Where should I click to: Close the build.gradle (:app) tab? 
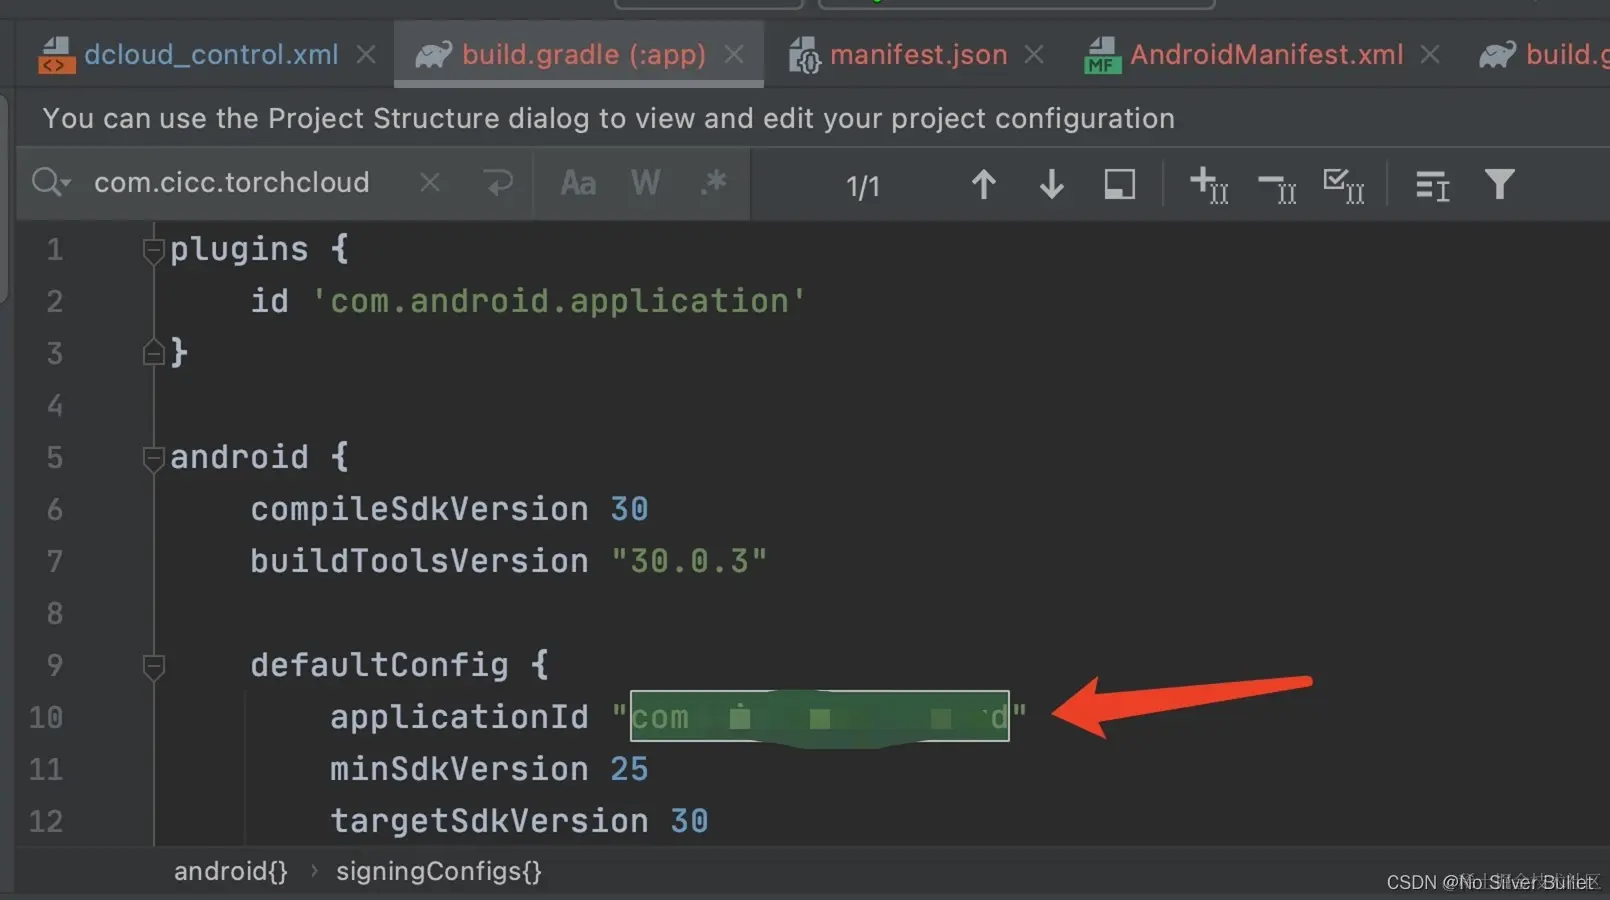coord(734,54)
